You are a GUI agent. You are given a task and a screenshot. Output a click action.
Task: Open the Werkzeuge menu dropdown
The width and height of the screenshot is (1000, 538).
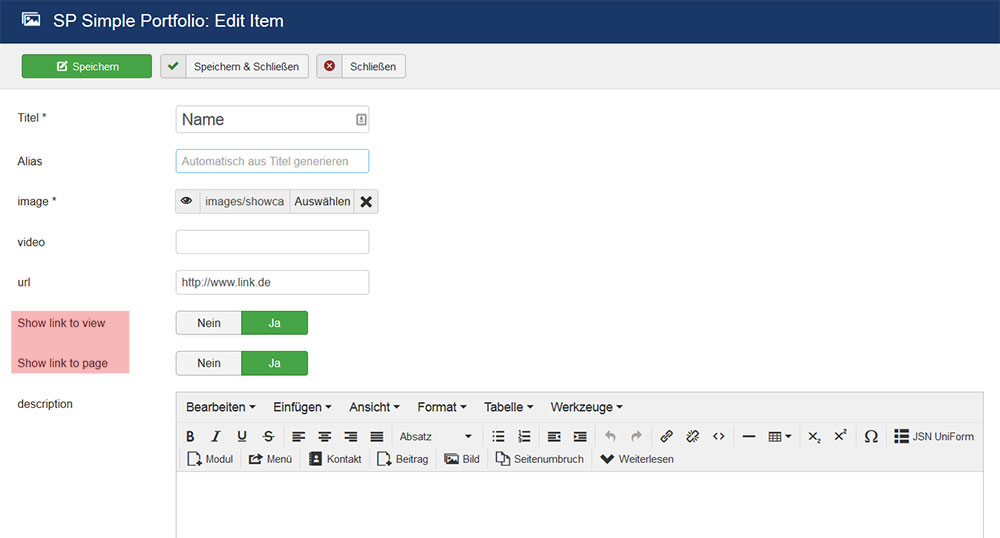[586, 407]
